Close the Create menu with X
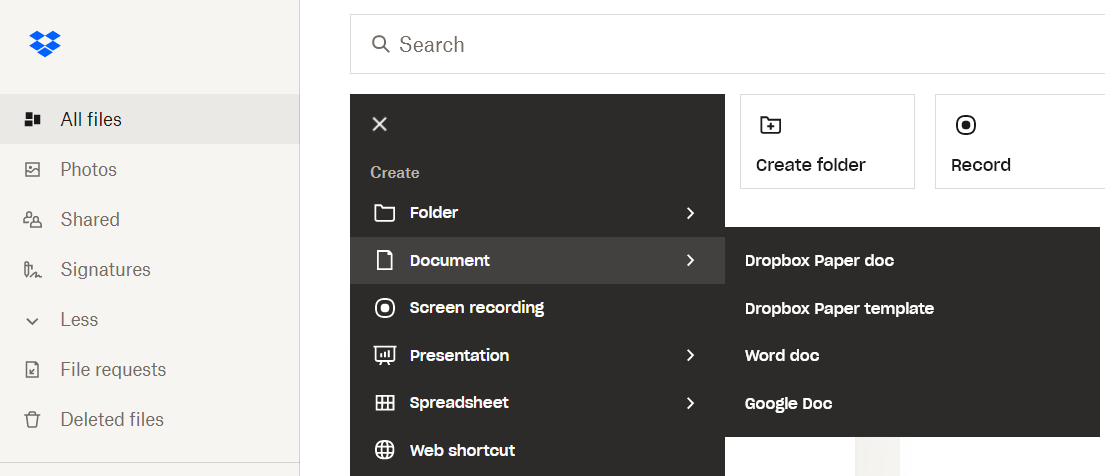Viewport: 1105px width, 476px height. point(380,125)
